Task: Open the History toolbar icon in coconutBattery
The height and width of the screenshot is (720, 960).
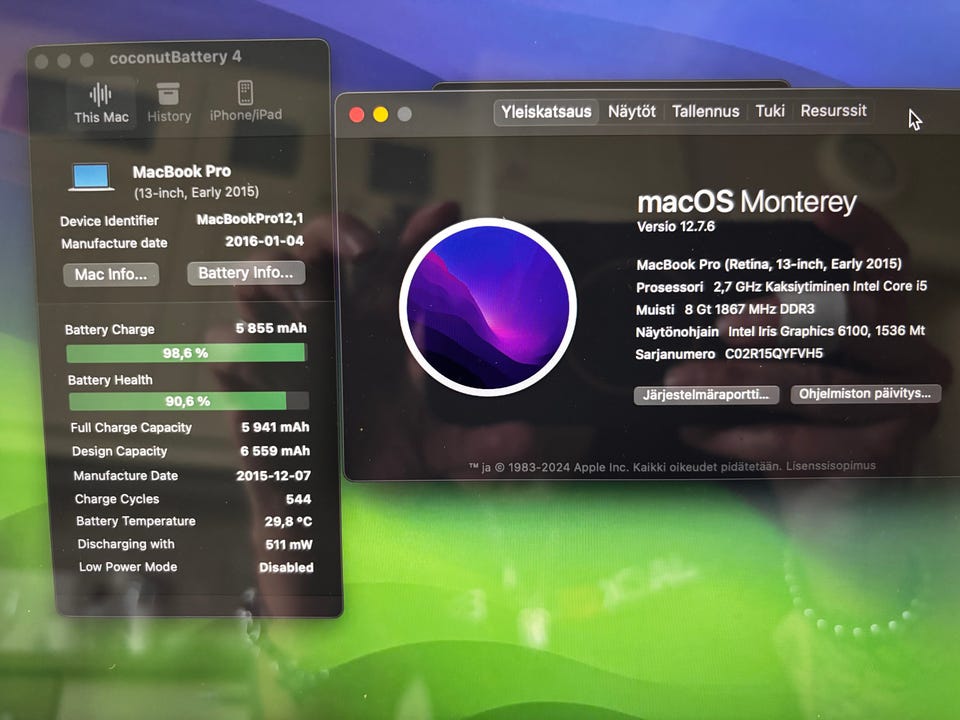Action: point(169,102)
